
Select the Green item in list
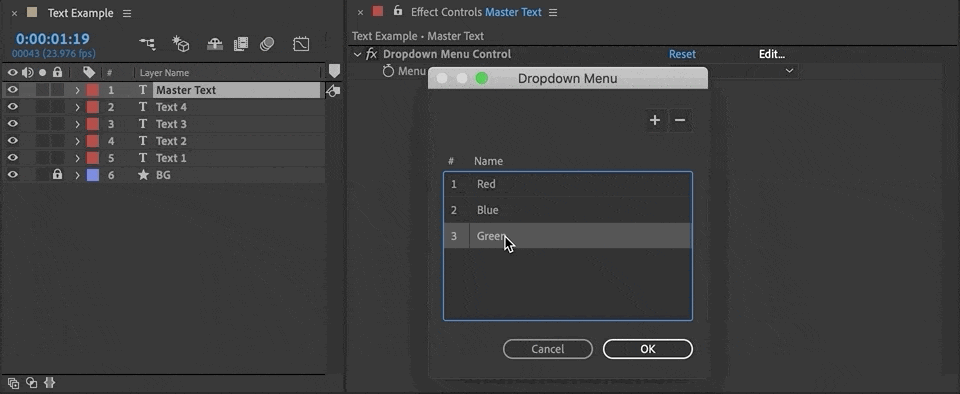point(568,236)
